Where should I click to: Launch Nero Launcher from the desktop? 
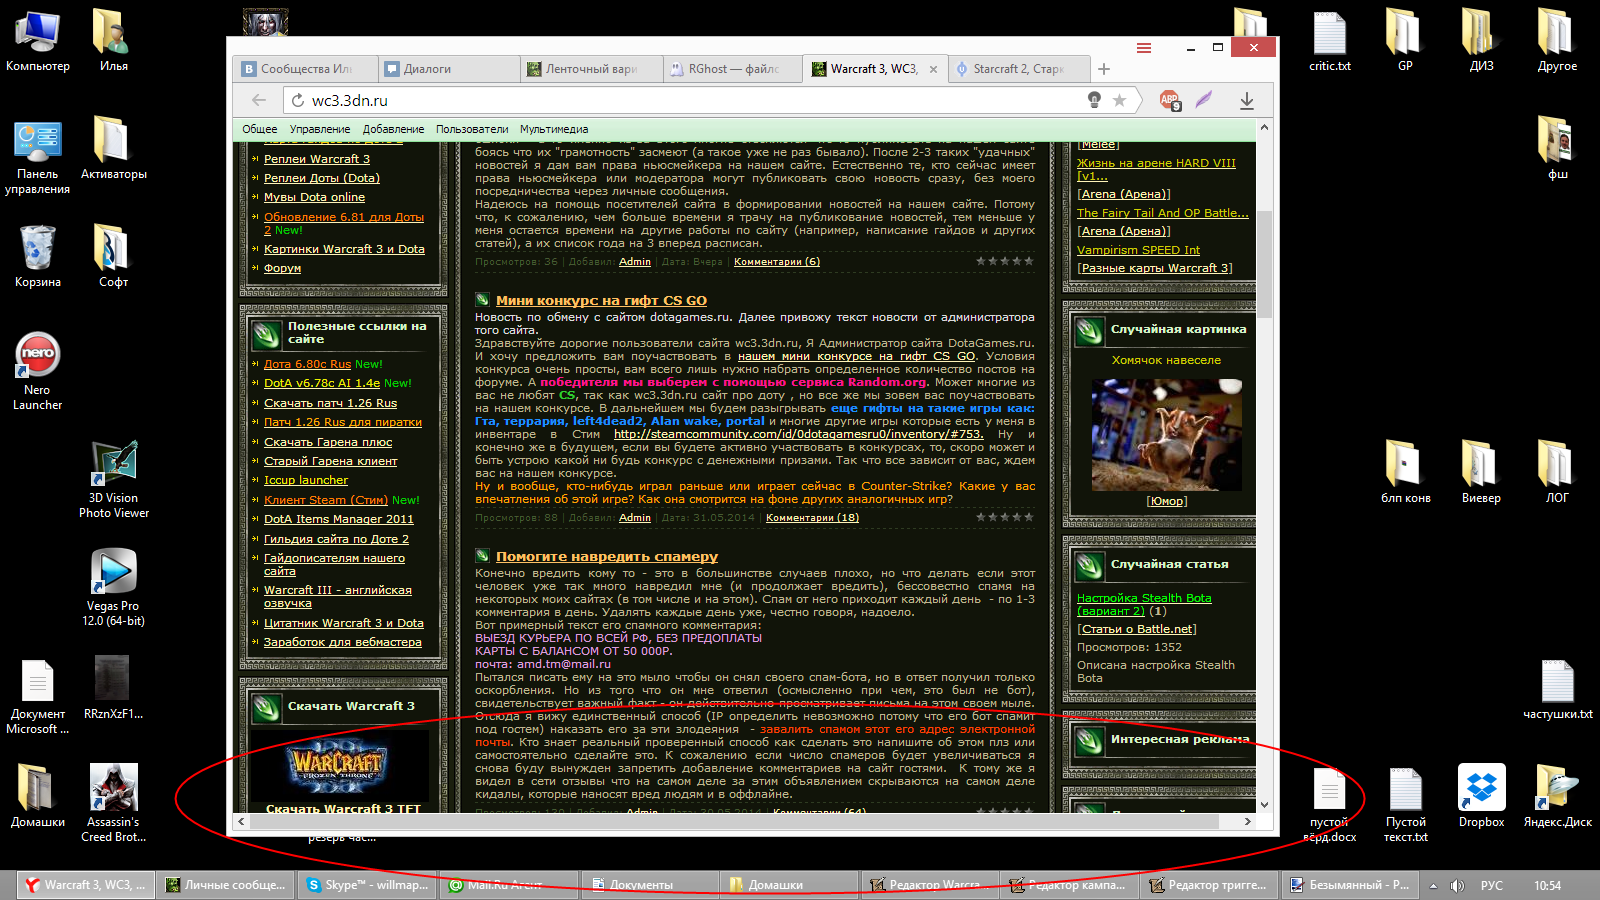click(38, 370)
